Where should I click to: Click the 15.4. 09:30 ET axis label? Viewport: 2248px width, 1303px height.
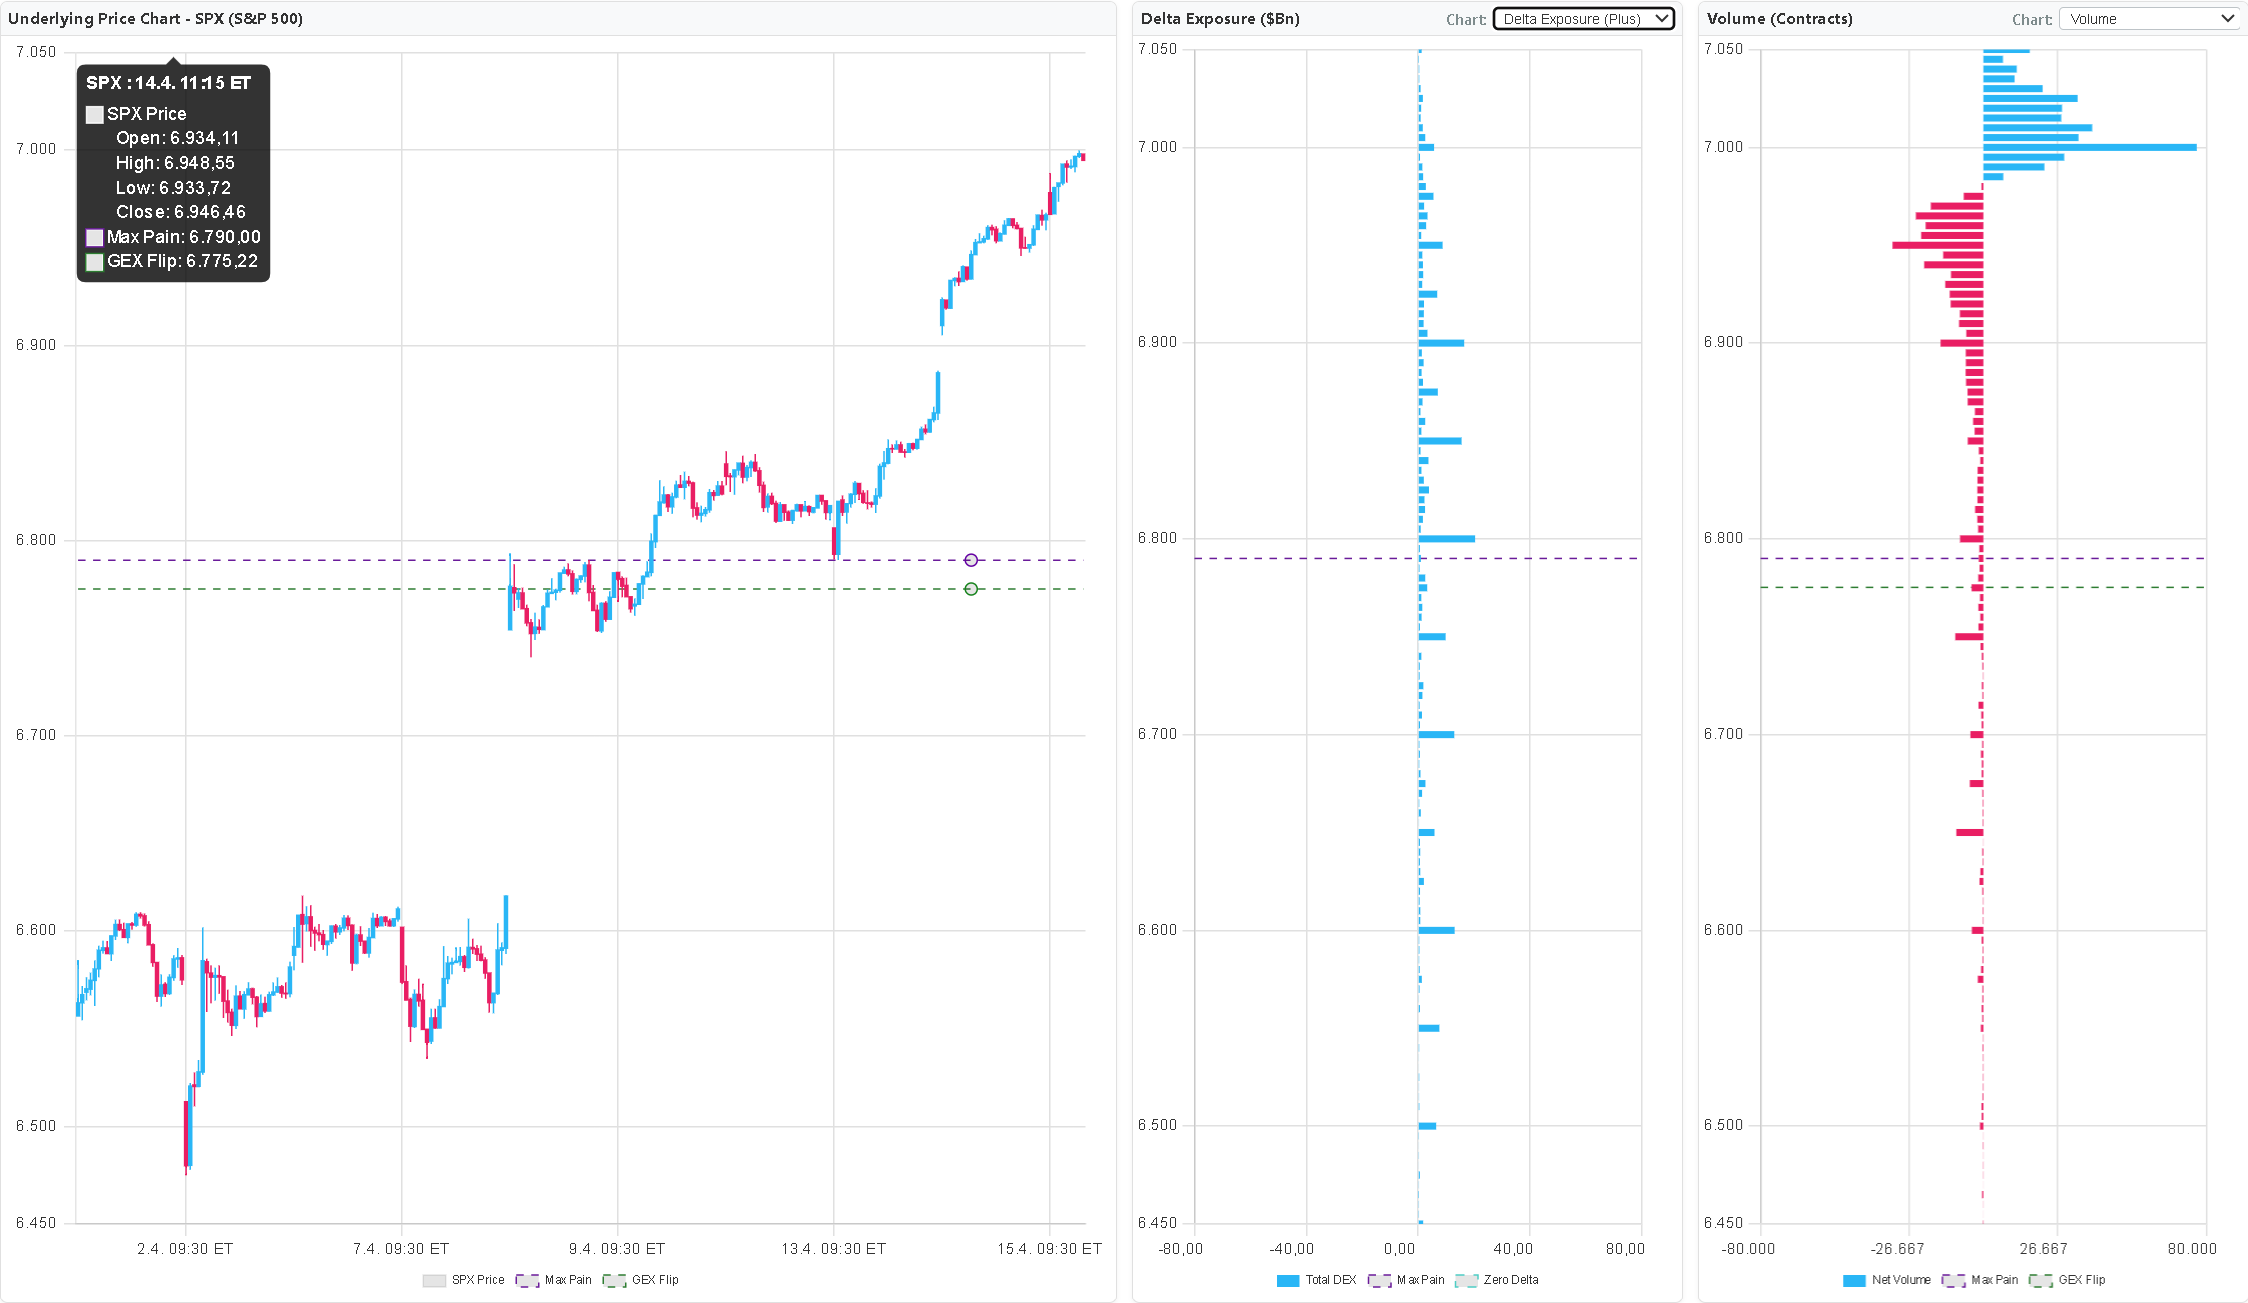point(1049,1248)
